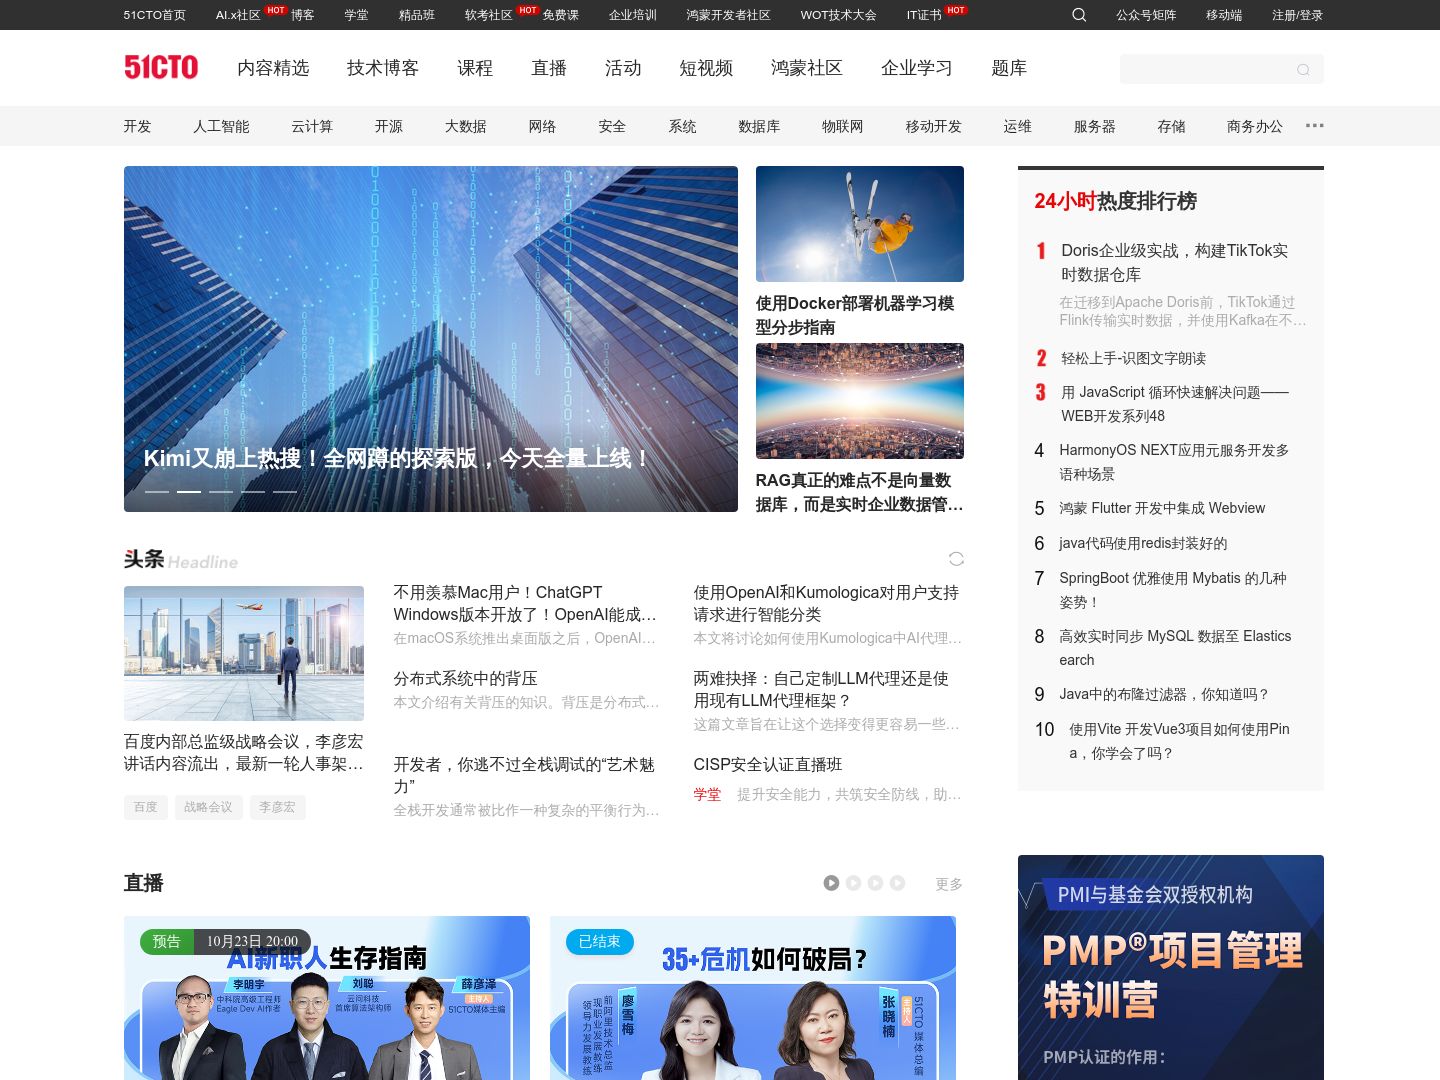Click the 李彦宏 tag
Image resolution: width=1440 pixels, height=1080 pixels.
[277, 807]
